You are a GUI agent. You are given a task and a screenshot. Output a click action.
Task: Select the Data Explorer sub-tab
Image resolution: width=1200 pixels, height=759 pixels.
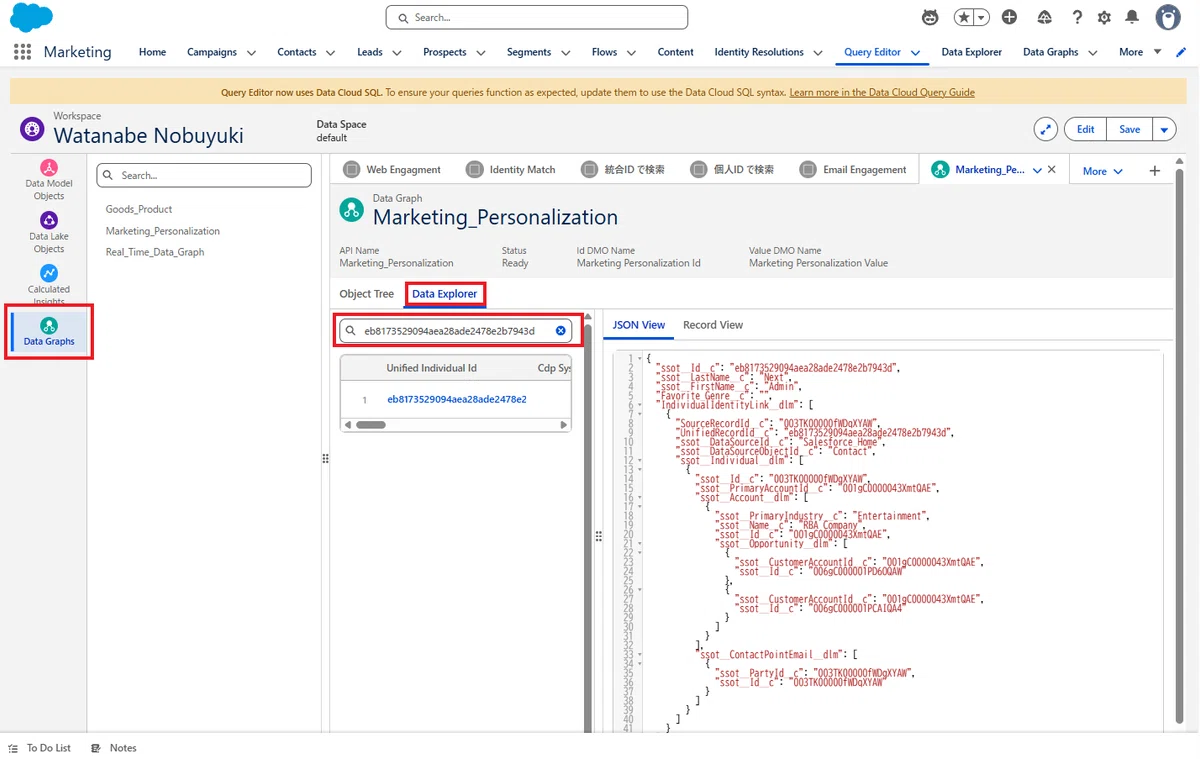(x=445, y=294)
